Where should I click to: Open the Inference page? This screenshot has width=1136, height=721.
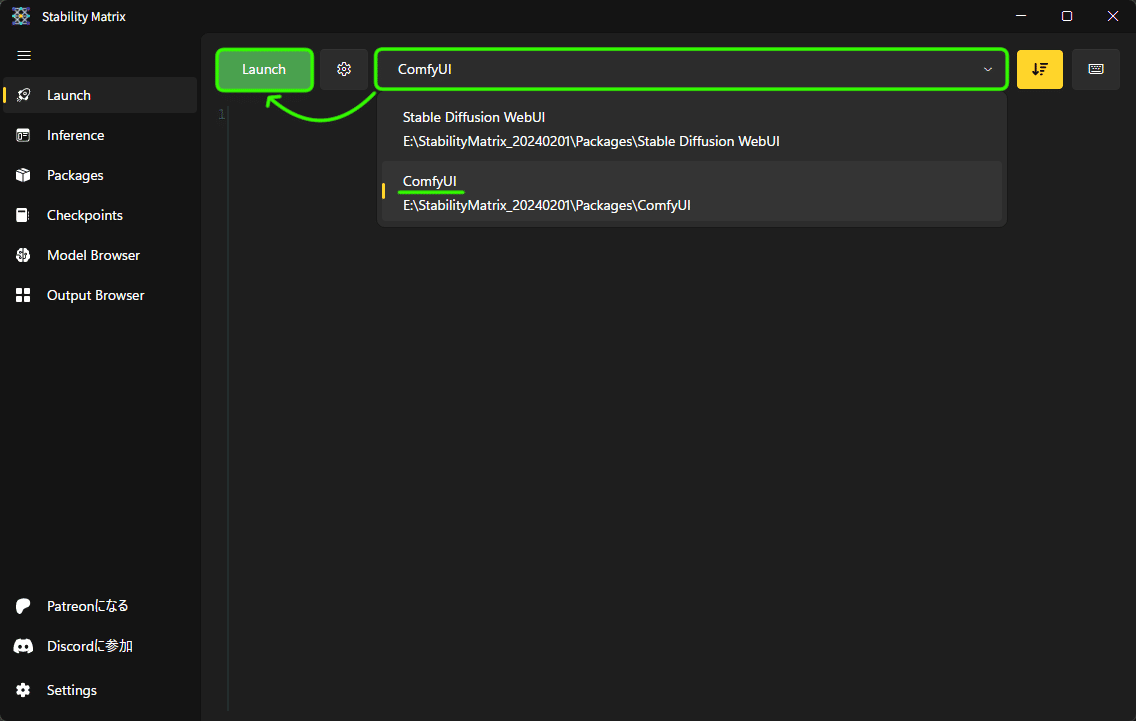[100, 136]
